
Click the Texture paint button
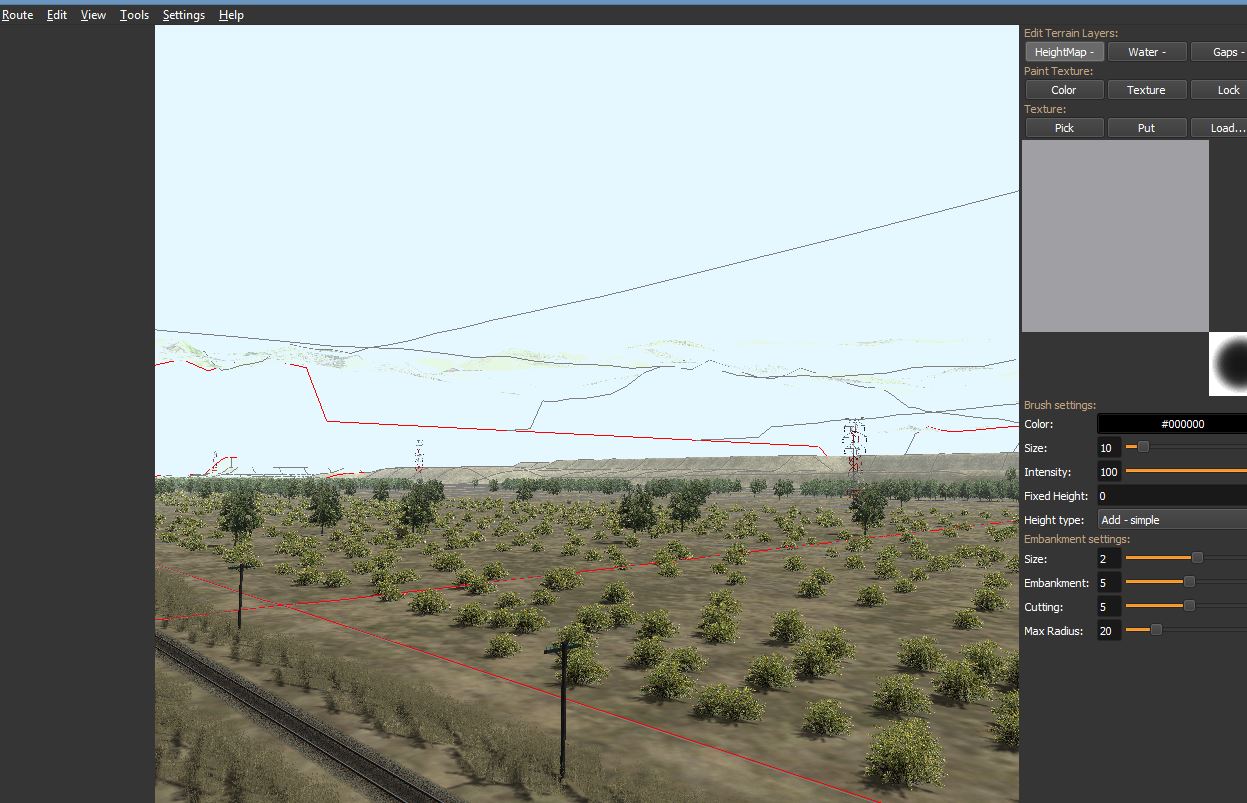point(1146,90)
